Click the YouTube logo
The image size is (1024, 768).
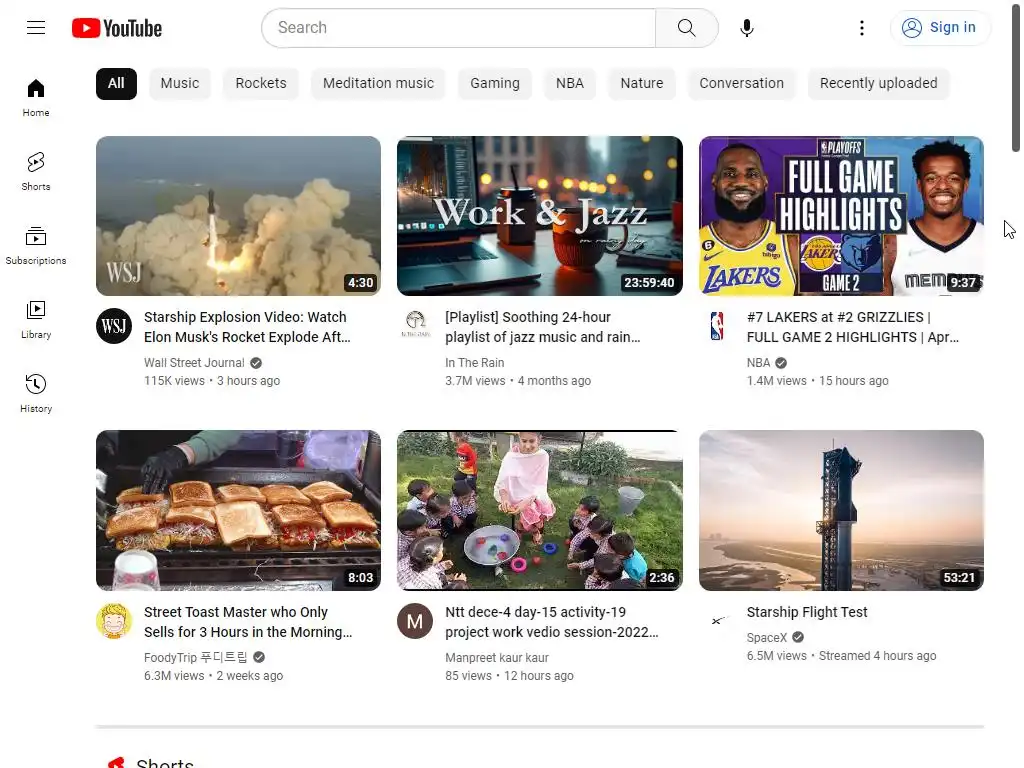click(x=117, y=28)
